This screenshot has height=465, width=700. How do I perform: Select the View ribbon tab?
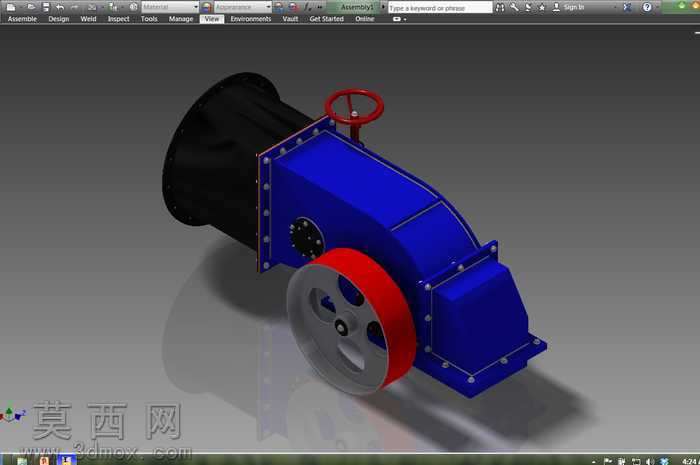(x=212, y=19)
